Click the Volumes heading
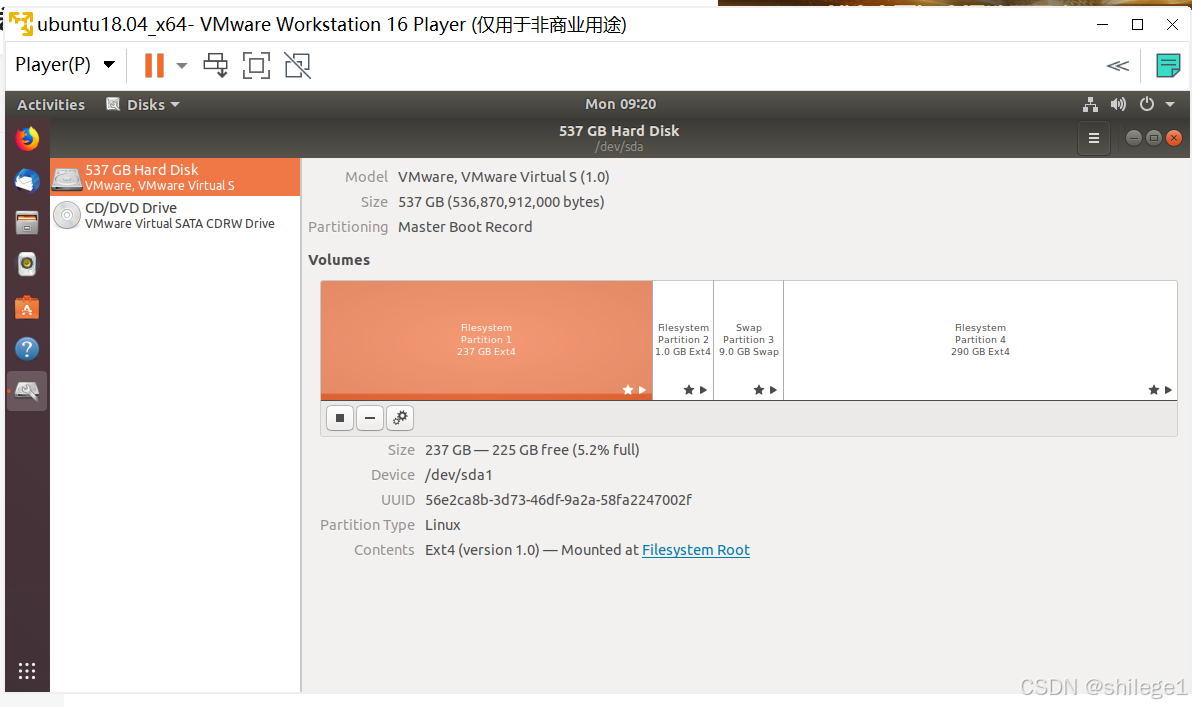 [339, 260]
